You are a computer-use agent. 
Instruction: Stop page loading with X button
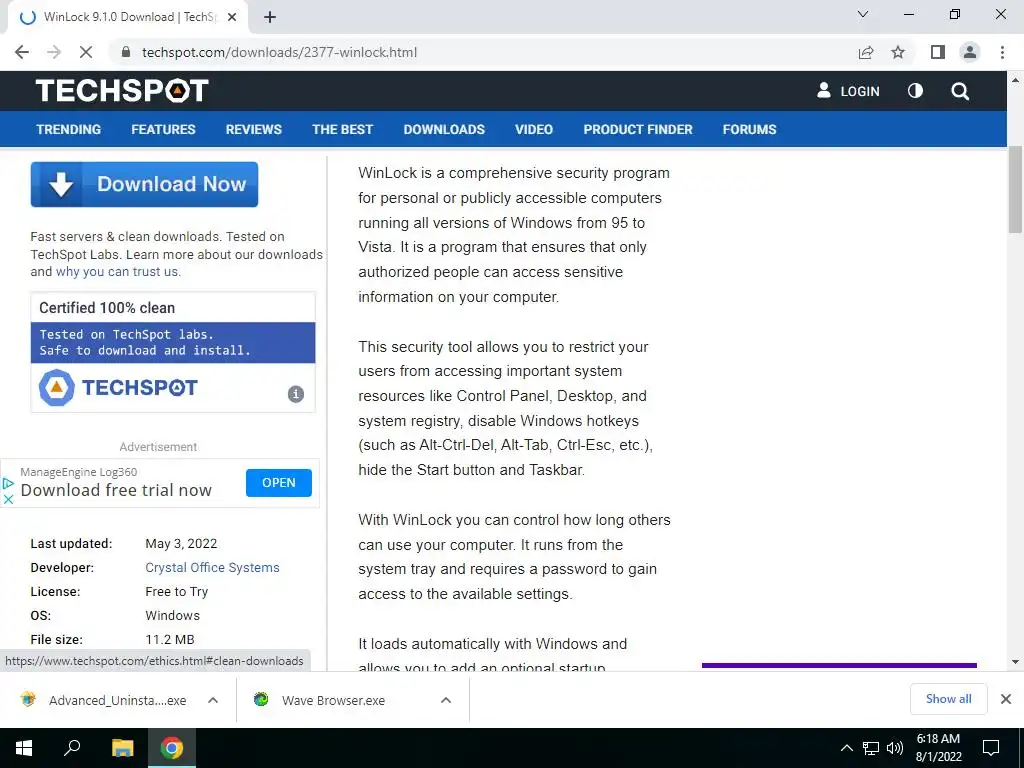tap(86, 52)
